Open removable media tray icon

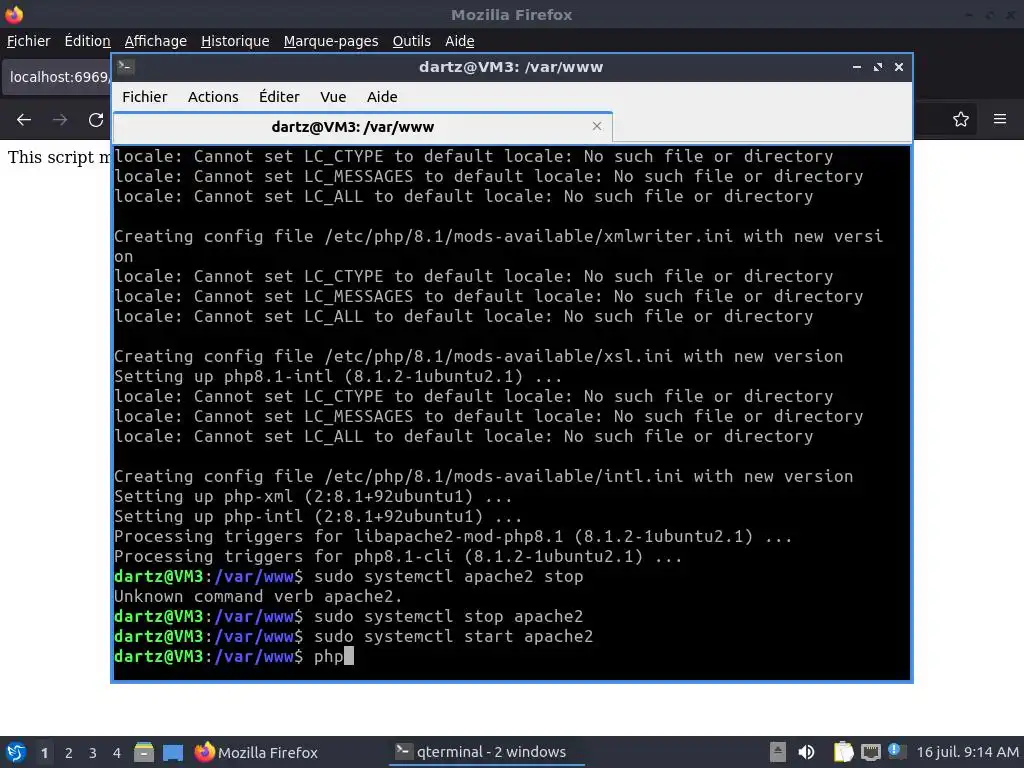click(777, 752)
